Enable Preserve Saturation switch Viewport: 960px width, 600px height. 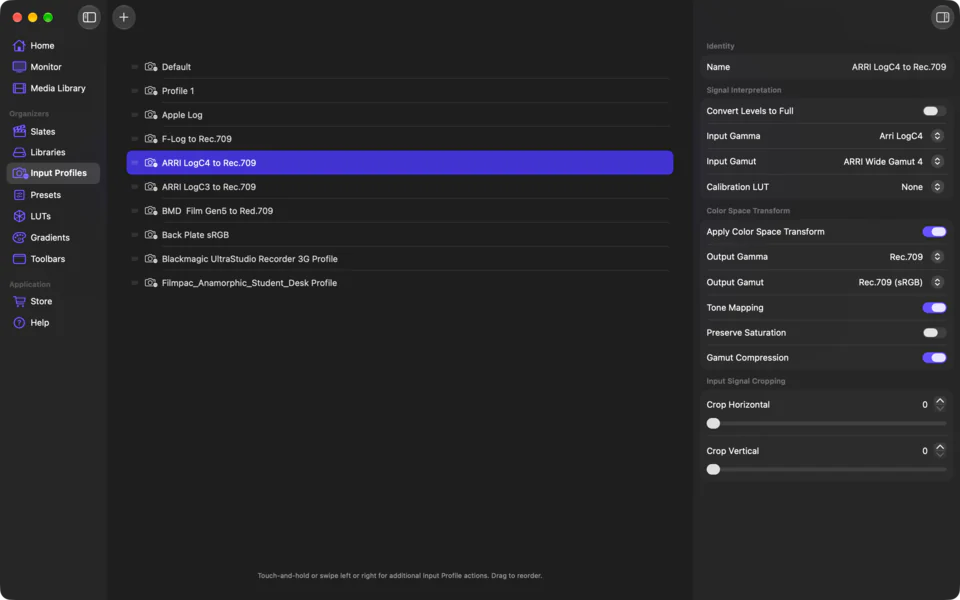pos(934,332)
